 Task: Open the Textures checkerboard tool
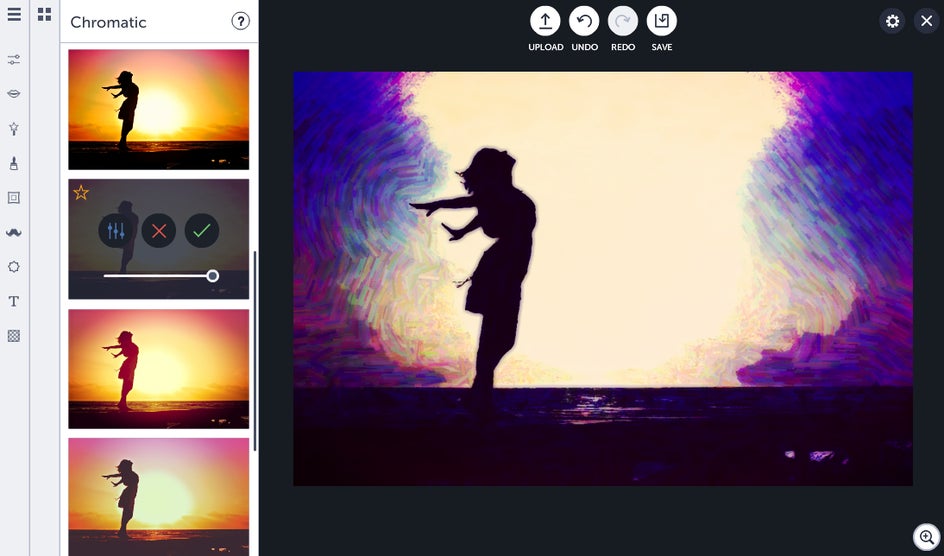point(14,336)
